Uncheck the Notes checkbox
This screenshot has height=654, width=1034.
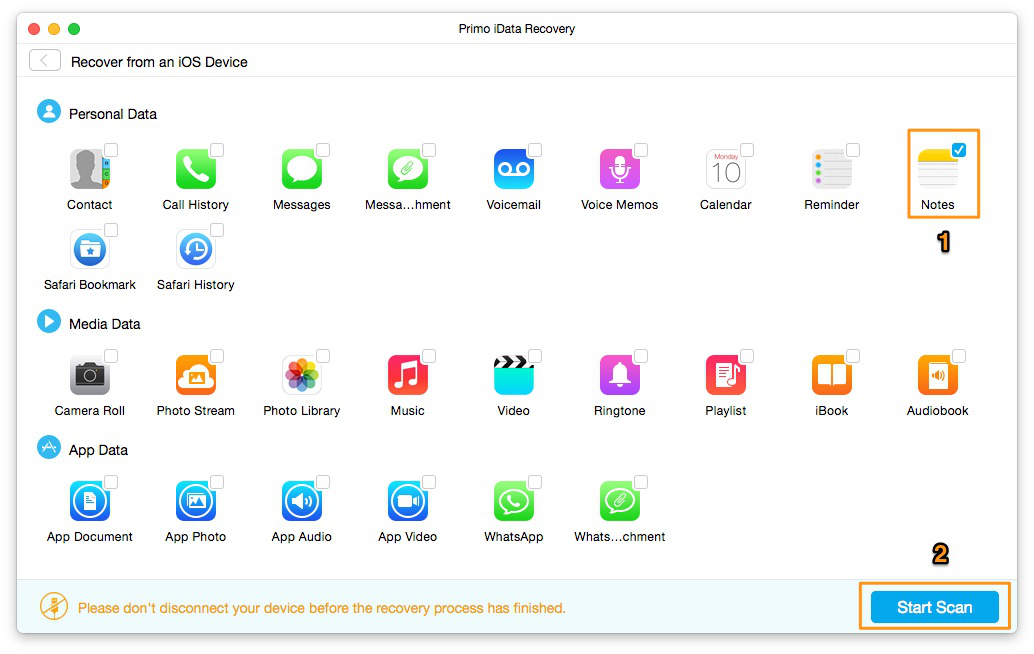click(959, 150)
